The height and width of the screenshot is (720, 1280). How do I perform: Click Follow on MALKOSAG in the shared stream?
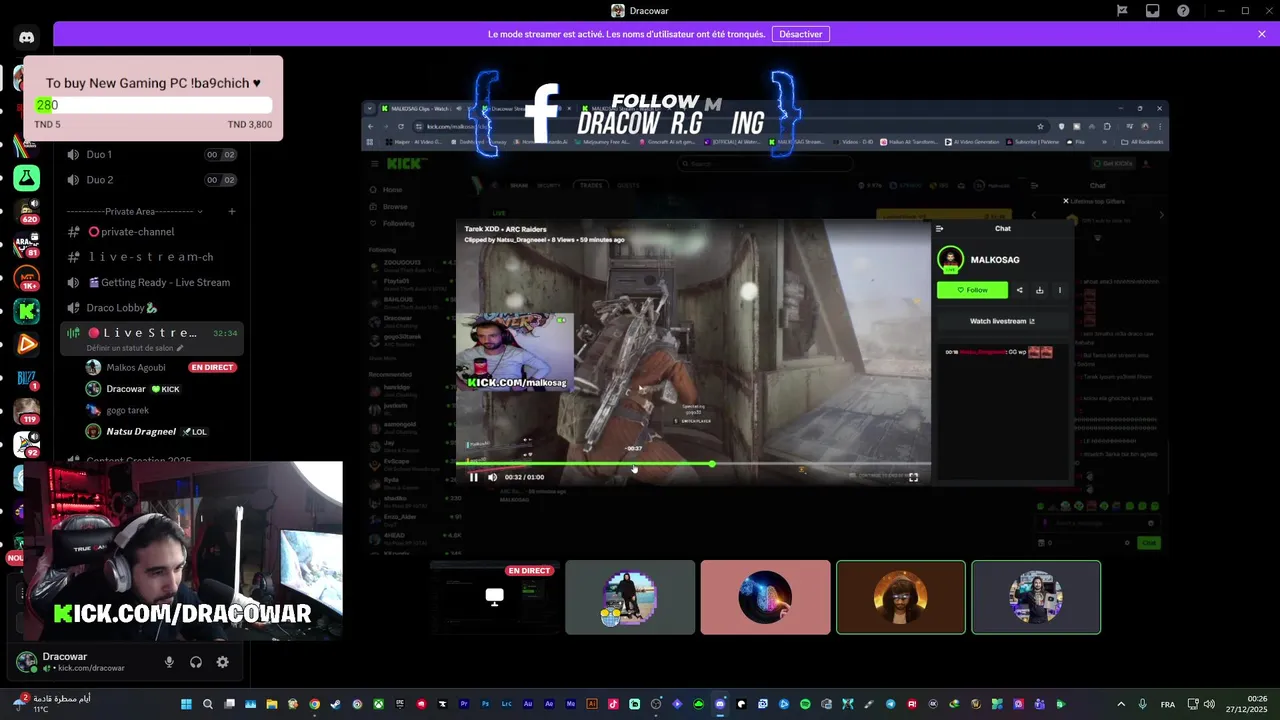coord(972,290)
